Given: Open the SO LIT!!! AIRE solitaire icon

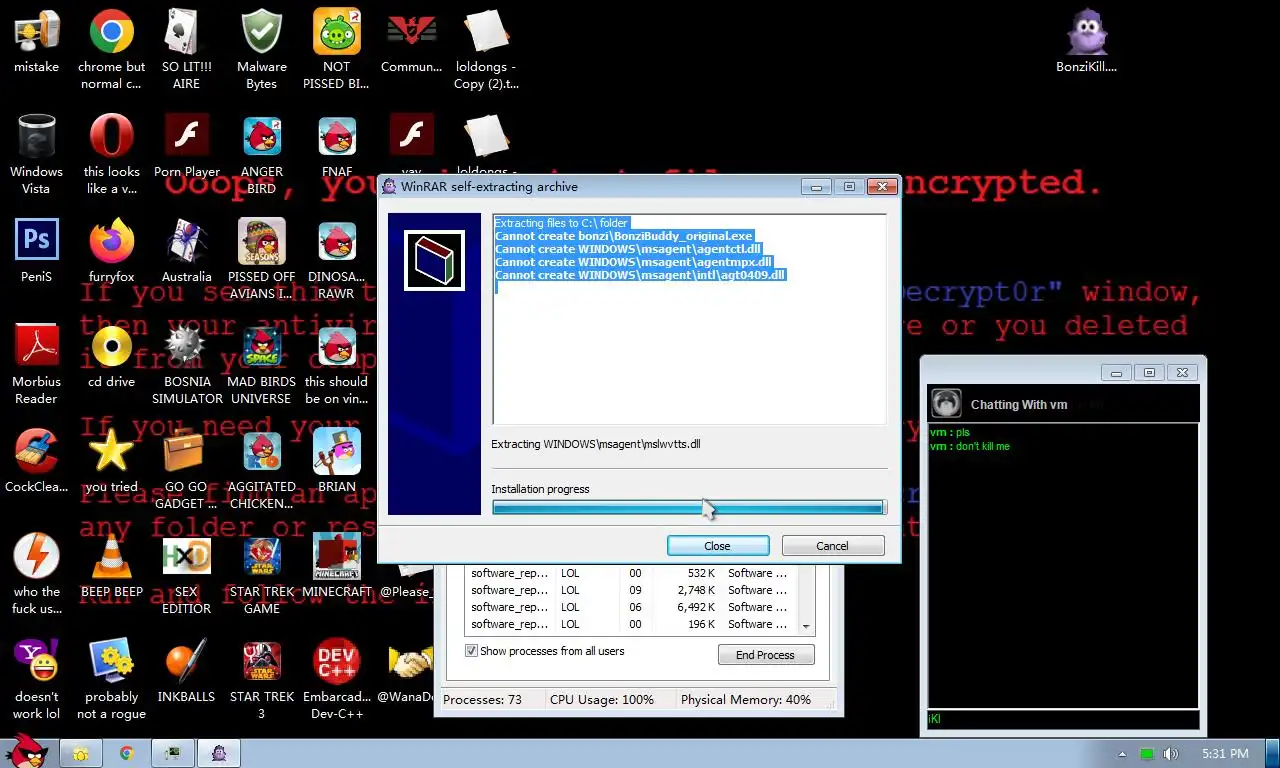Looking at the screenshot, I should coord(186,50).
